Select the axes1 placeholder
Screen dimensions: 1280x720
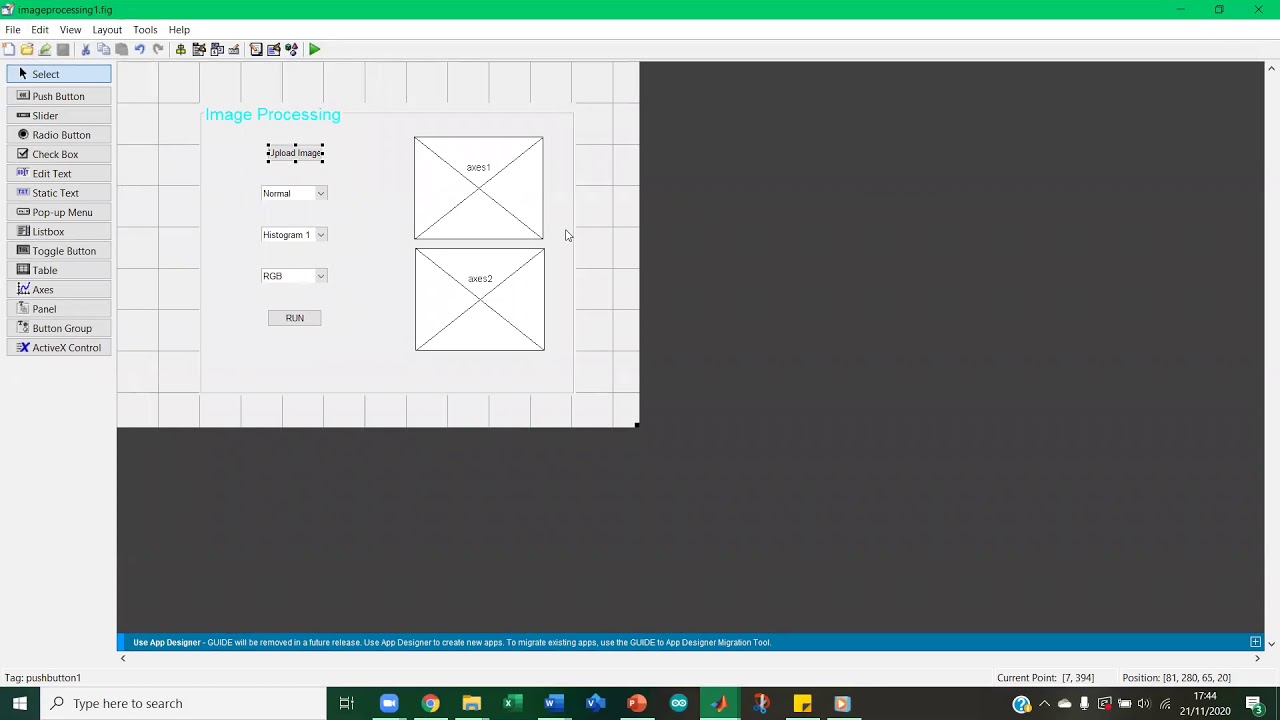479,188
